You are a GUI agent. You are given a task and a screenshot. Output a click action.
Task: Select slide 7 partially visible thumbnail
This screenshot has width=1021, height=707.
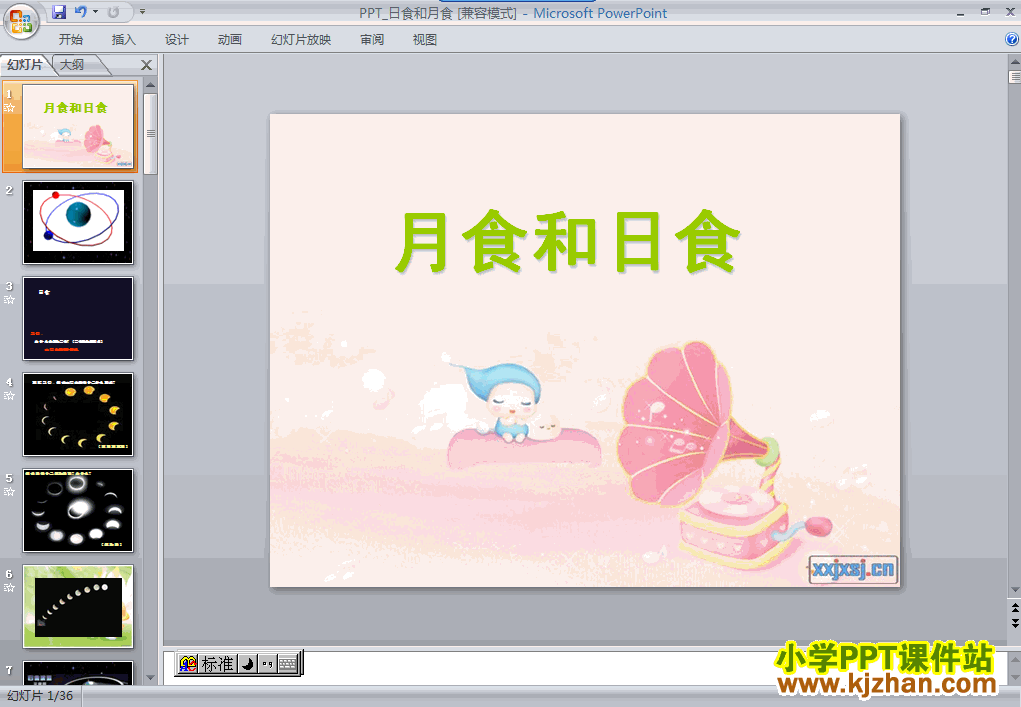pyautogui.click(x=78, y=672)
